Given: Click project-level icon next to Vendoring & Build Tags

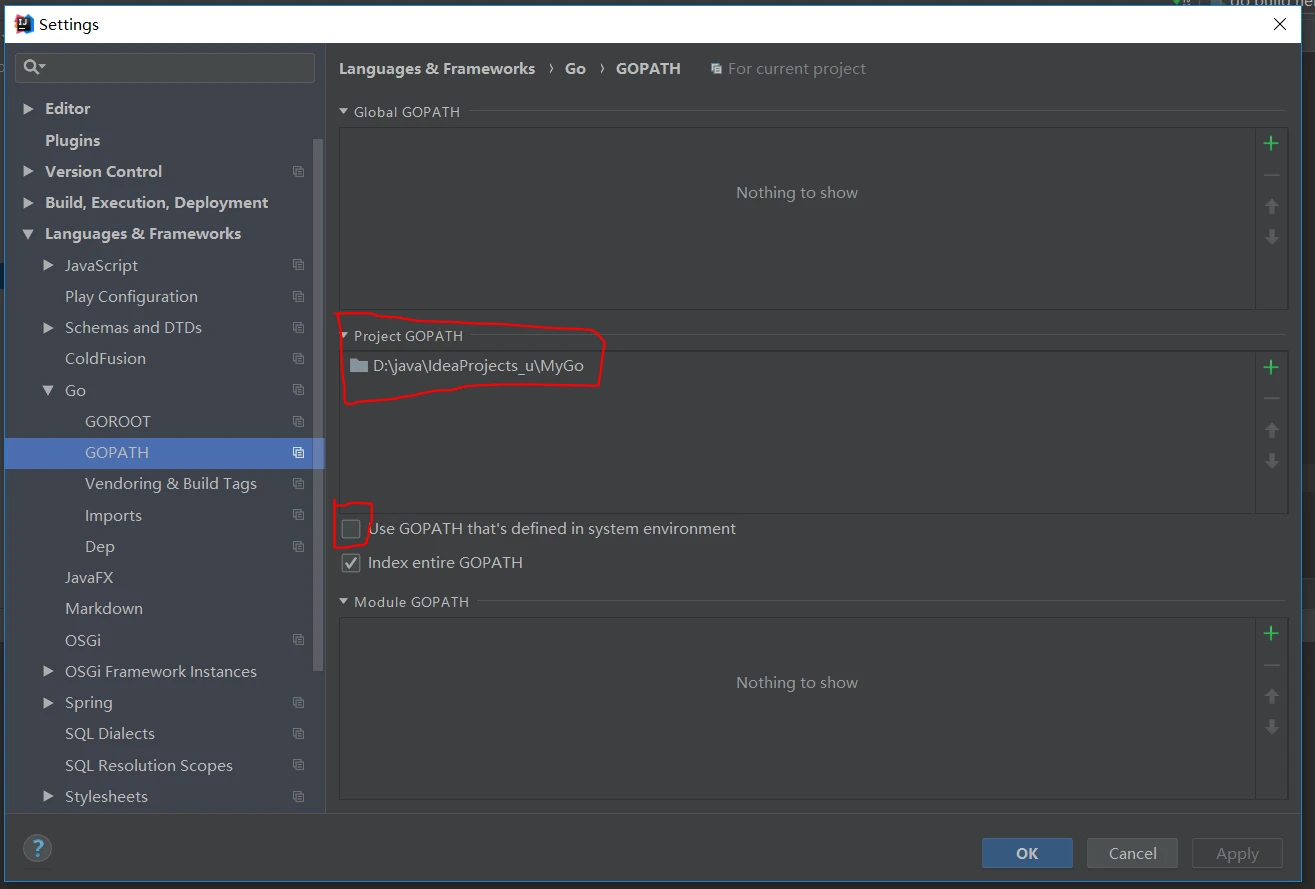Looking at the screenshot, I should click(298, 484).
